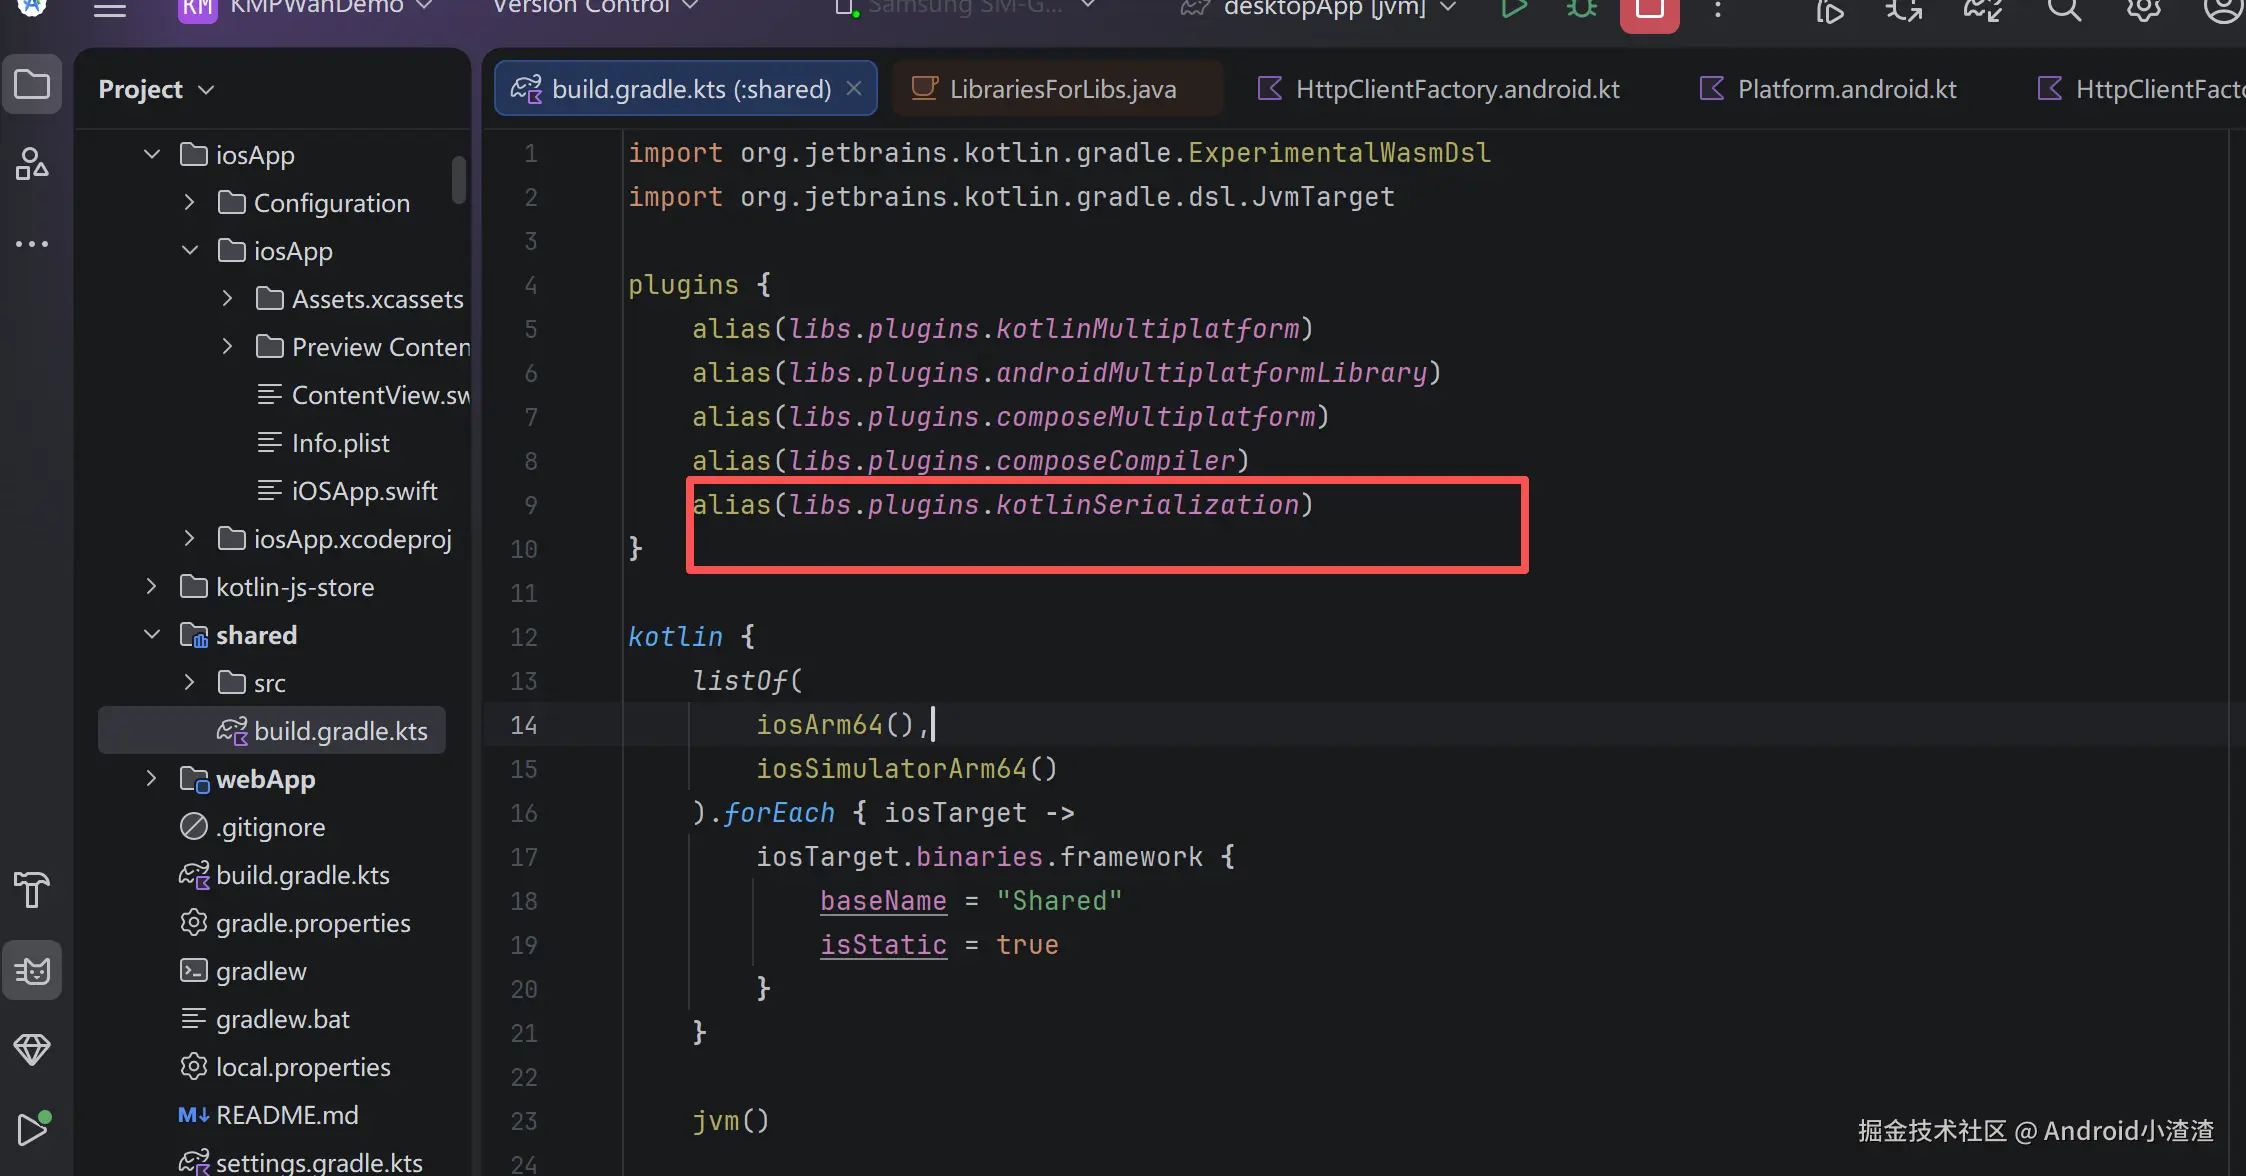2246x1176 pixels.
Task: Click line number 14 in gutter
Action: point(524,725)
